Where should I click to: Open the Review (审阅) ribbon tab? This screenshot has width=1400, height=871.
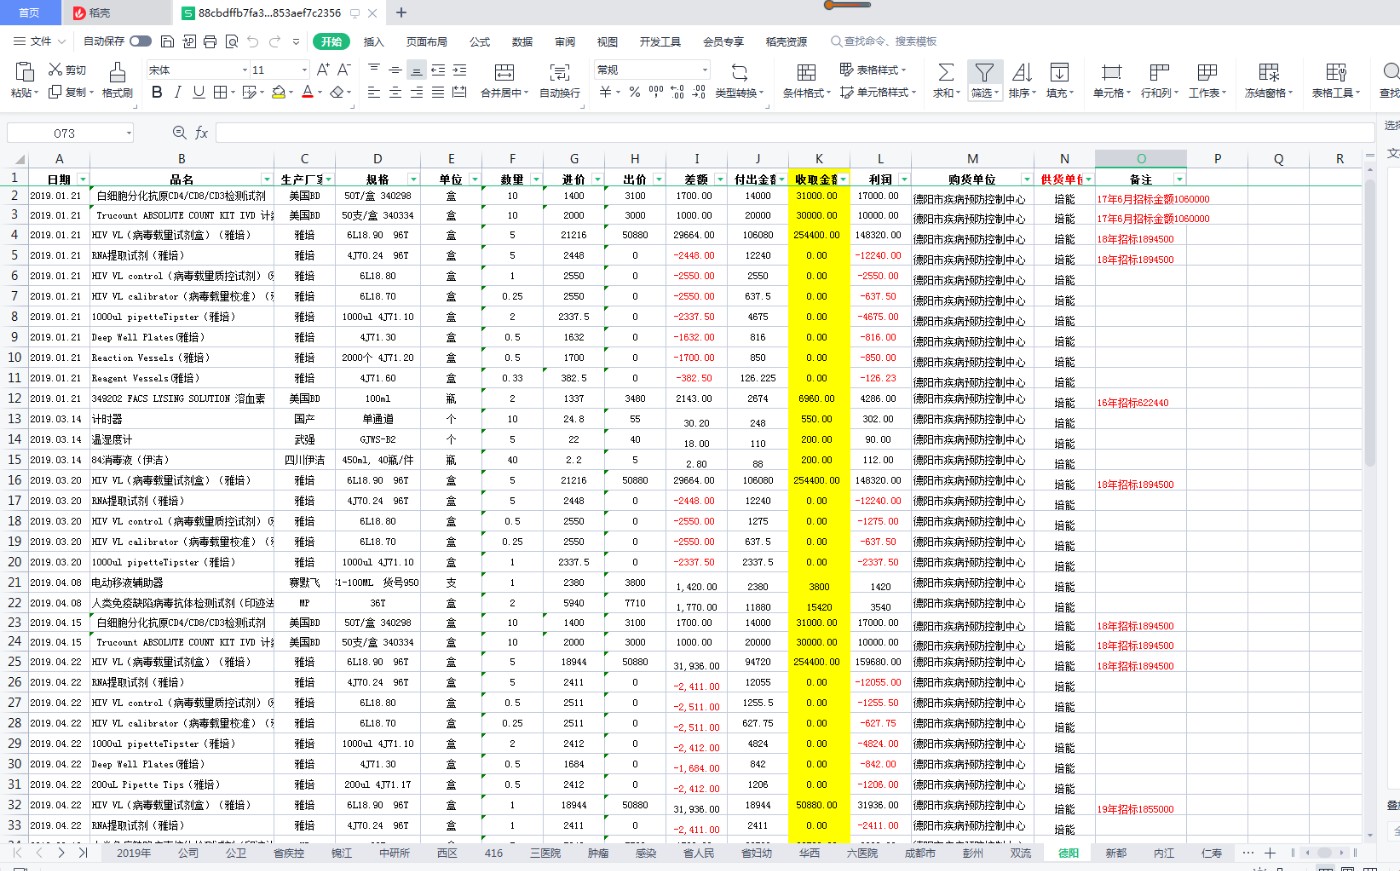[565, 41]
